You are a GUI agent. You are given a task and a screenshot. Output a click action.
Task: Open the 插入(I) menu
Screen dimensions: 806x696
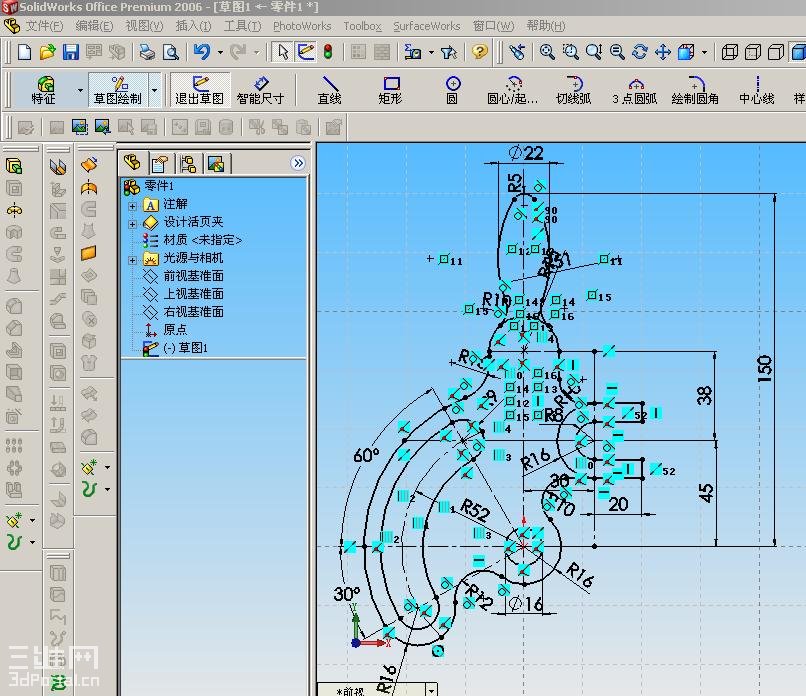(193, 26)
